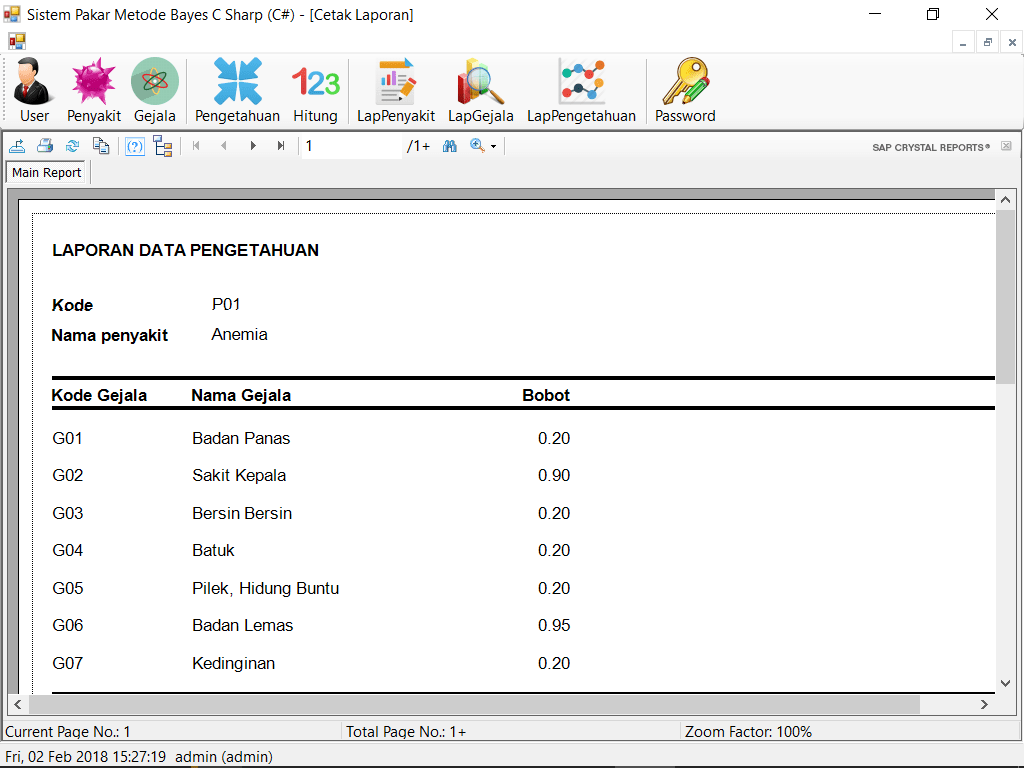Jump to the last report page
1024x768 pixels.
pyautogui.click(x=281, y=146)
